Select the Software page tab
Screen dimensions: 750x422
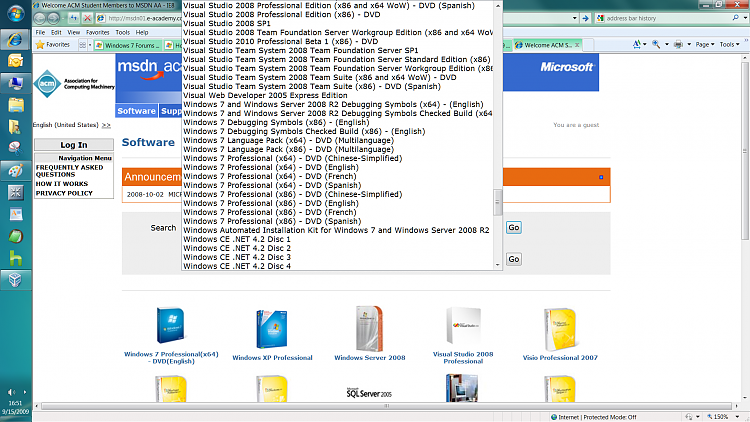[x=136, y=111]
